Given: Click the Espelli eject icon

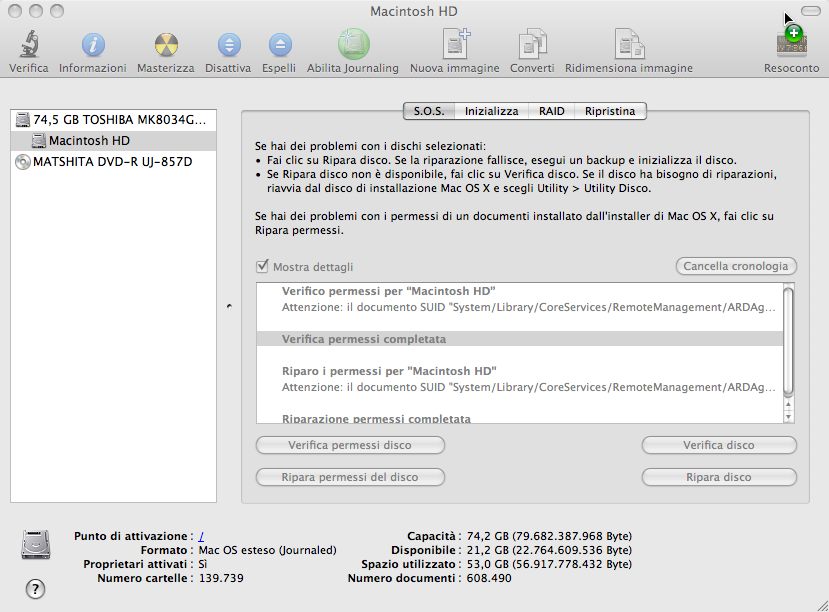Looking at the screenshot, I should [280, 45].
